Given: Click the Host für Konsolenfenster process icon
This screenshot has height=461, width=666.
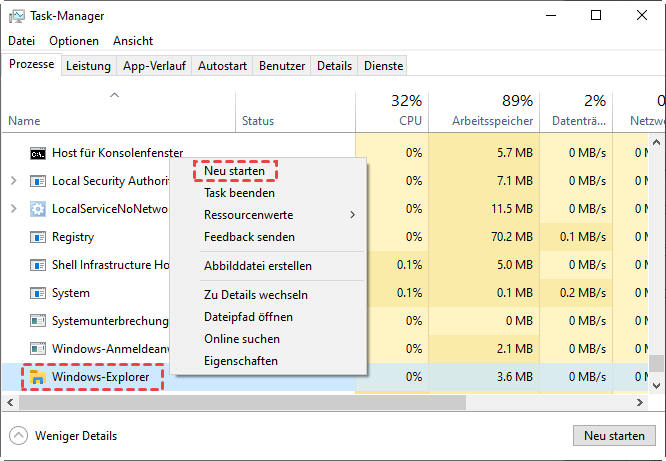Looking at the screenshot, I should pos(38,153).
